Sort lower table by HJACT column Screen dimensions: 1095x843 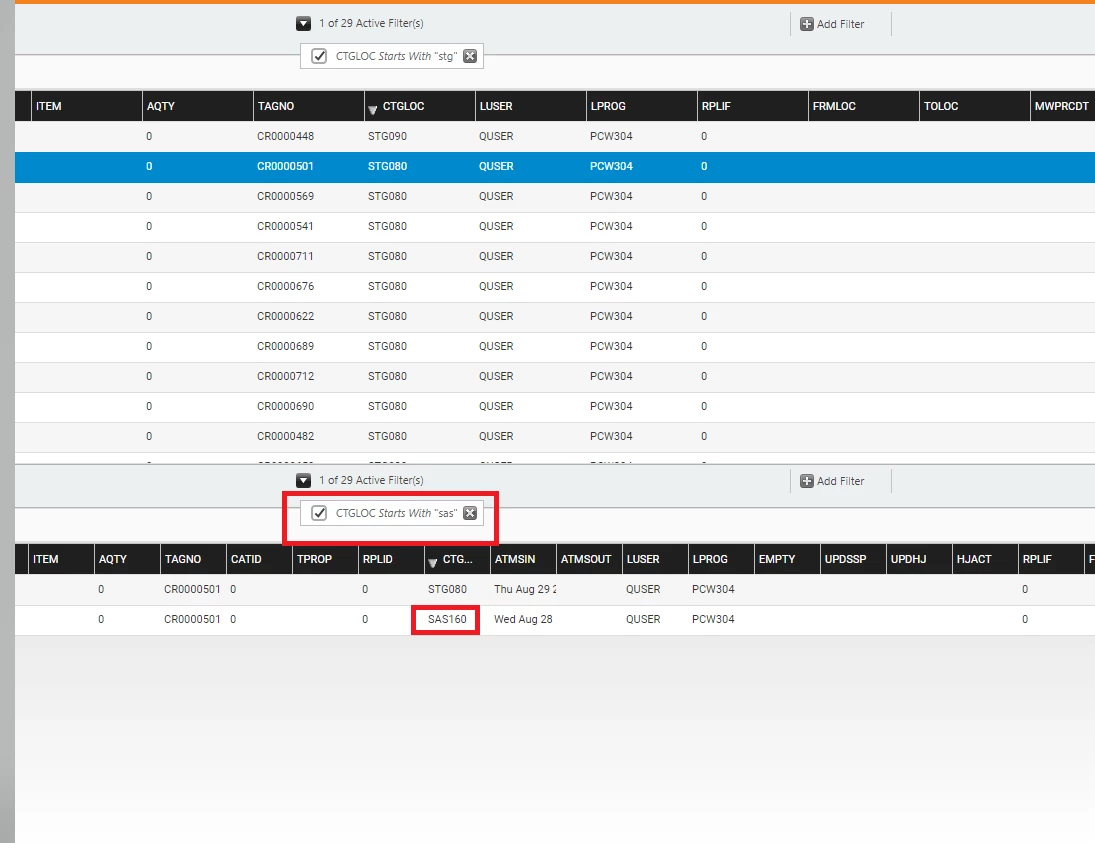985,559
